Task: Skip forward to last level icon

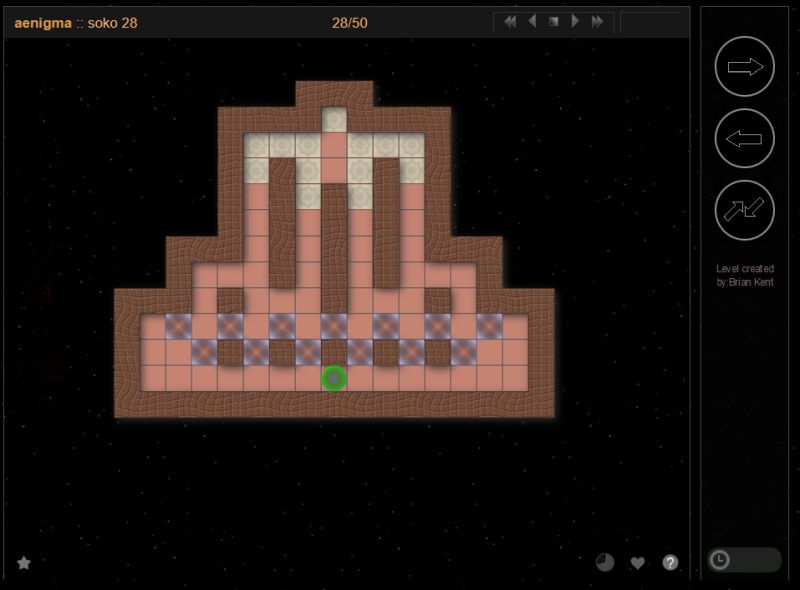Action: pyautogui.click(x=597, y=21)
